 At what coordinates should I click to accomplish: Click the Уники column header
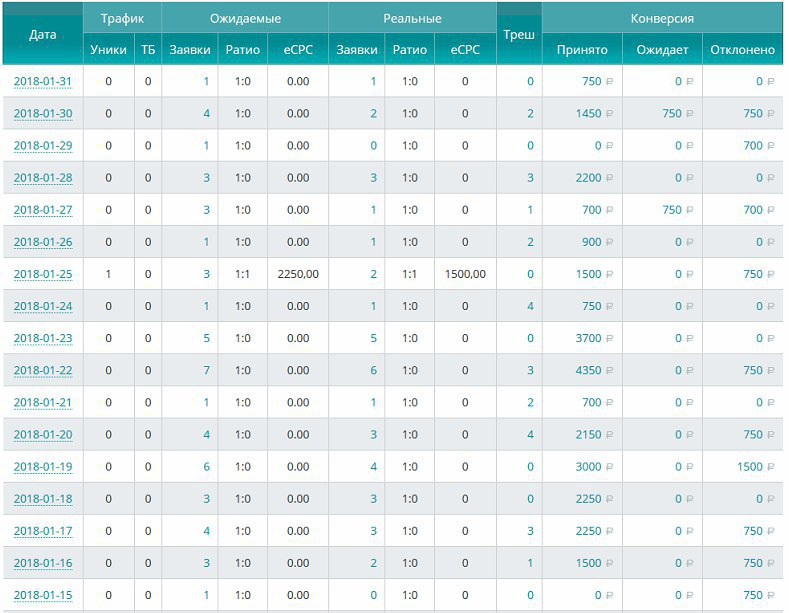pos(108,50)
